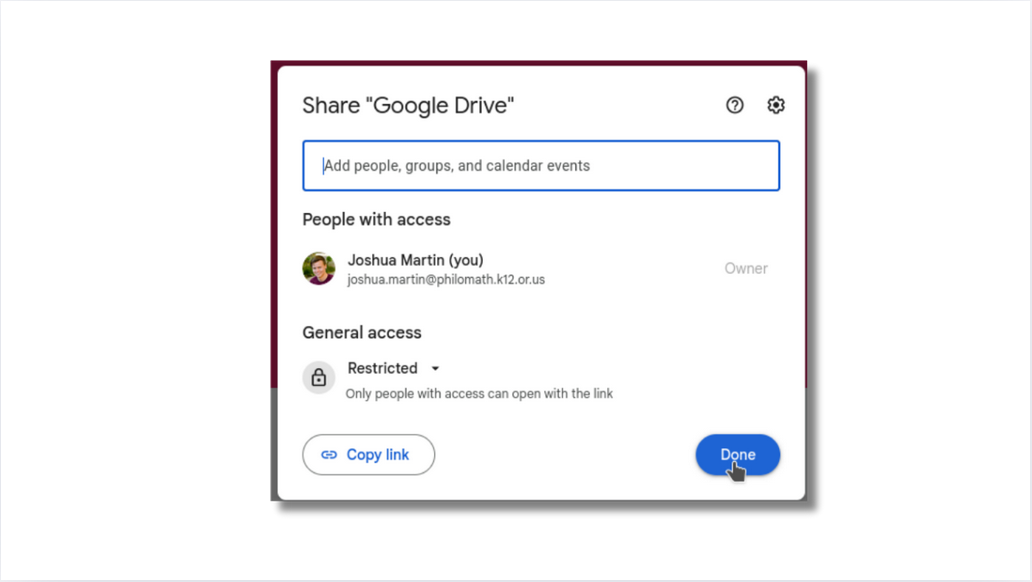Click the Owner role label

pos(746,269)
